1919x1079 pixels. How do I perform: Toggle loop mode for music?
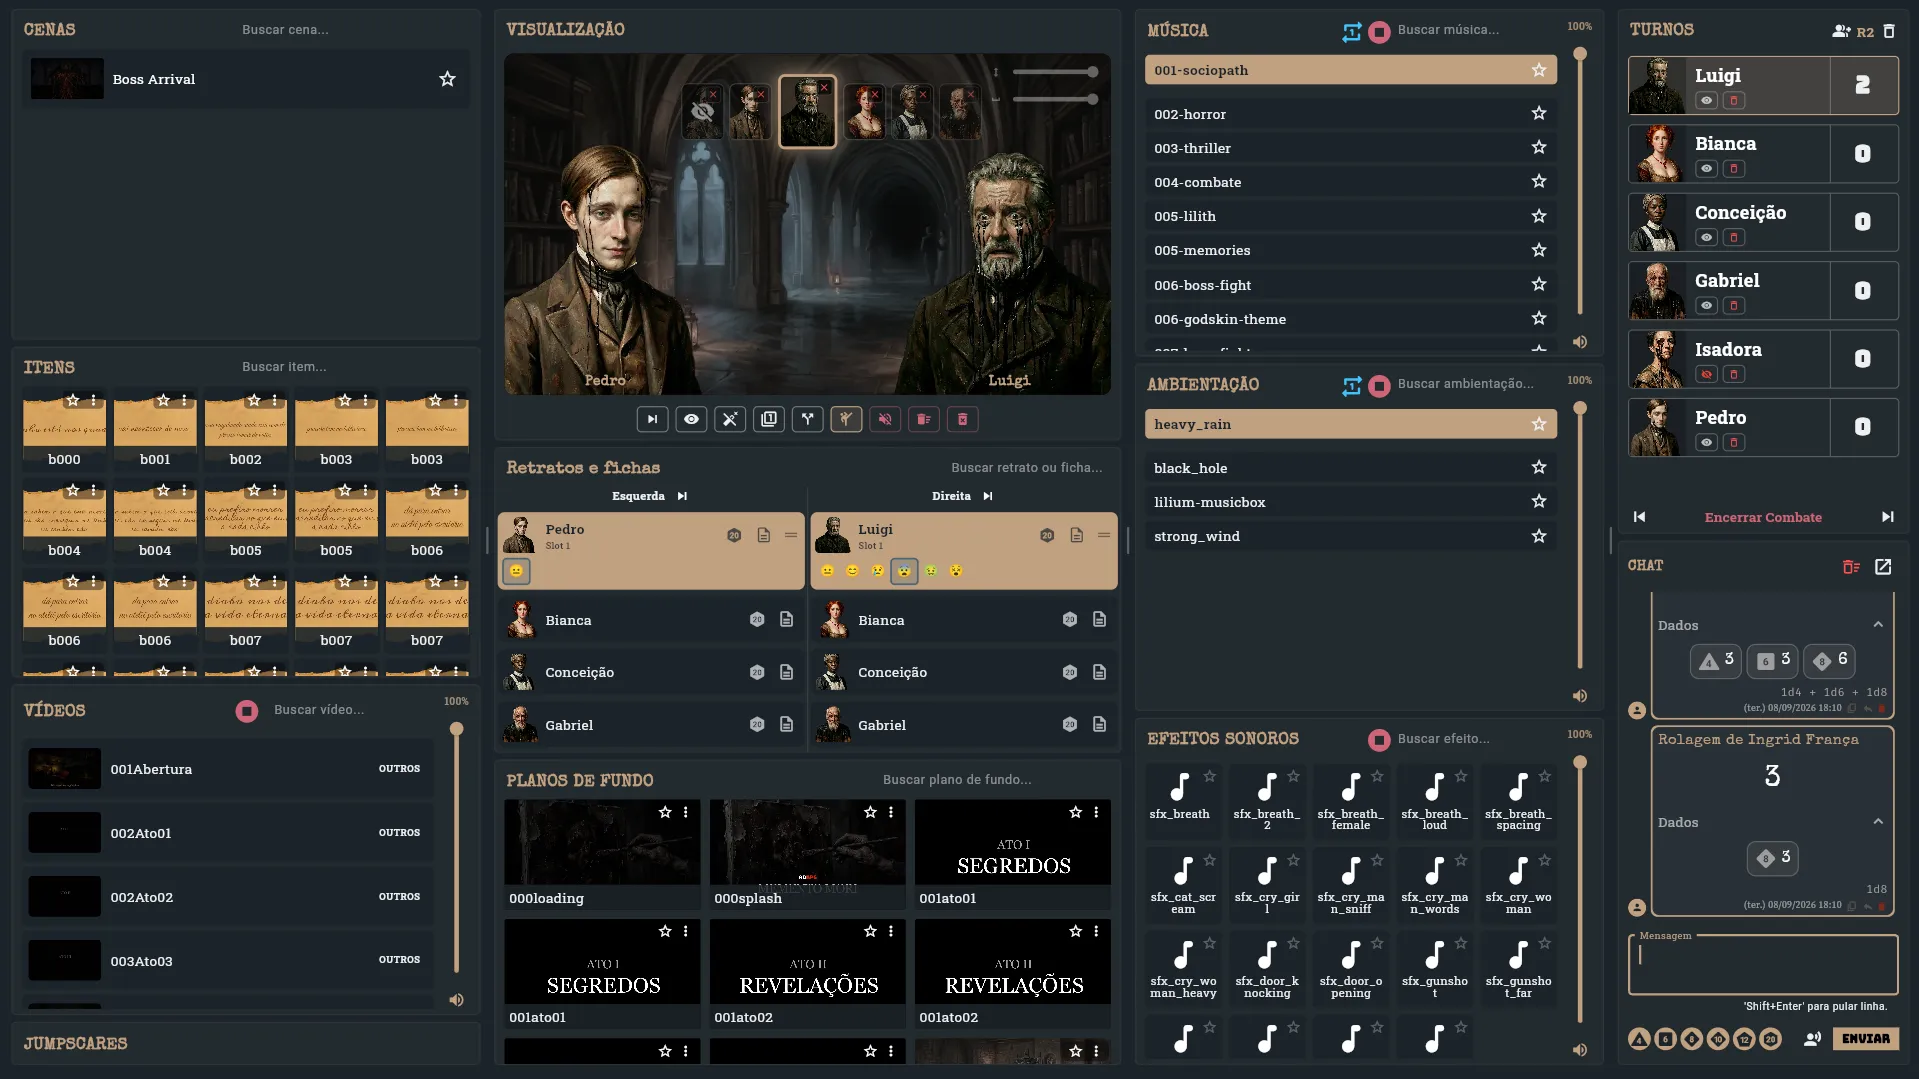pyautogui.click(x=1351, y=32)
